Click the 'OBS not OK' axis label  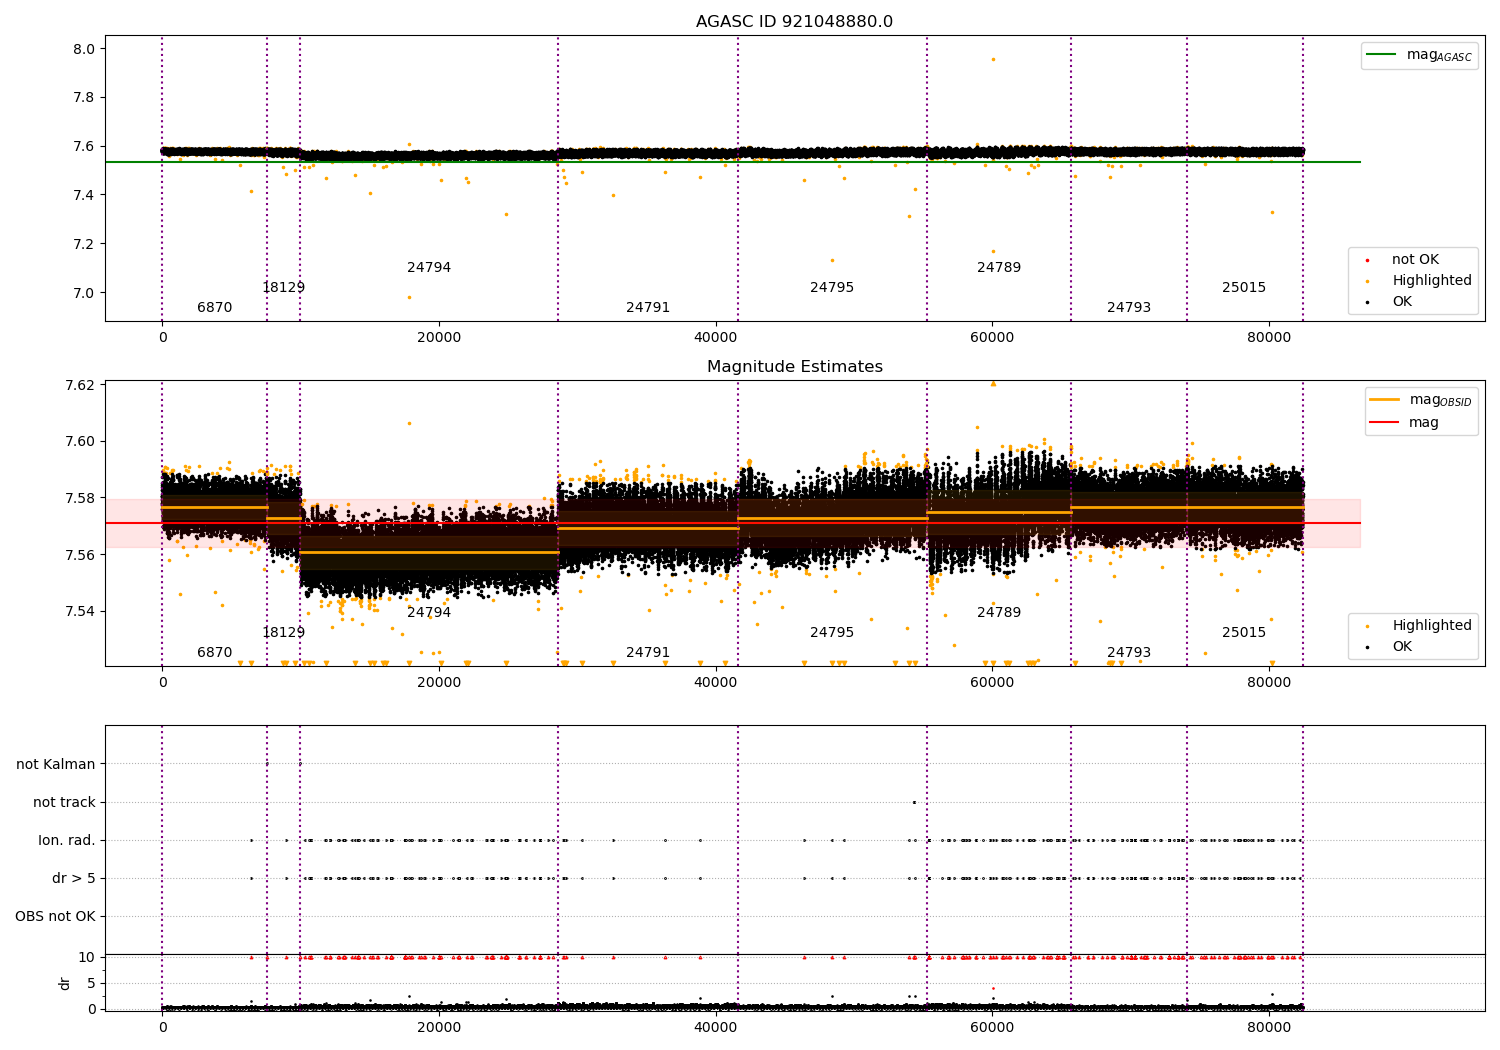tap(55, 916)
